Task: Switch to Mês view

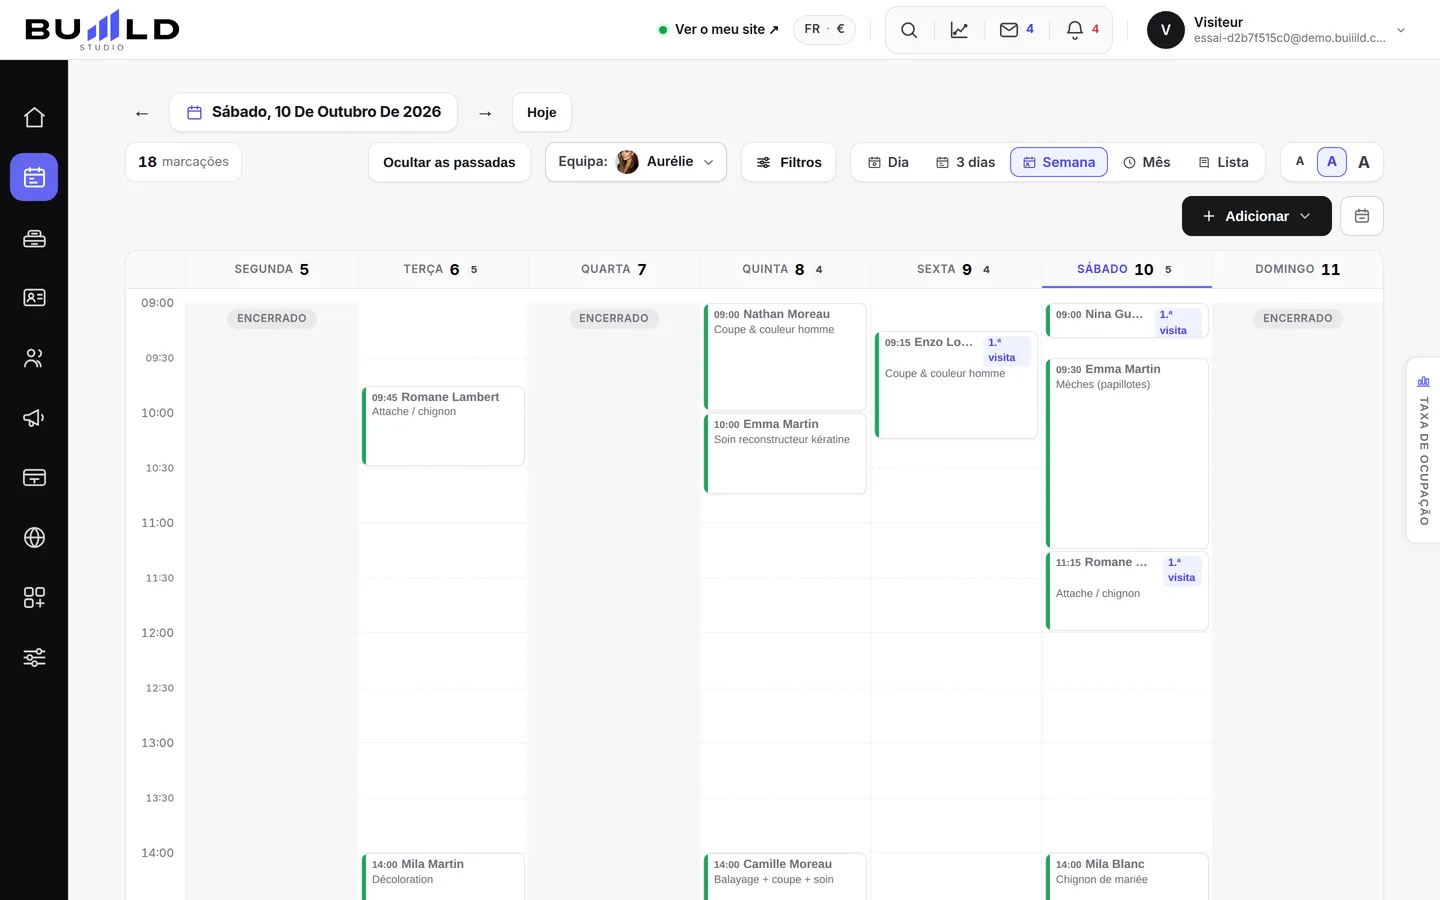Action: tap(1146, 162)
